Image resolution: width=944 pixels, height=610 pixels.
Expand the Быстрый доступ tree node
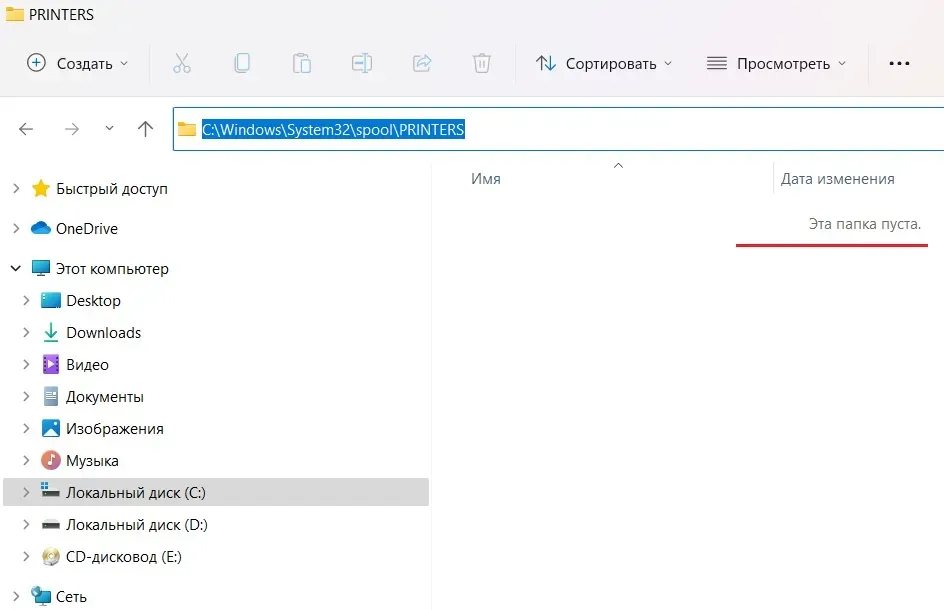tap(15, 189)
